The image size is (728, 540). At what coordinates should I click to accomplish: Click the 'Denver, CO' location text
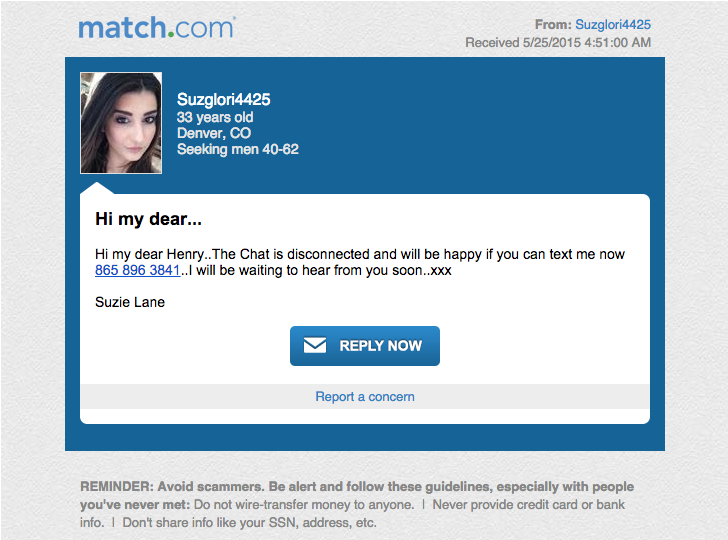(214, 133)
